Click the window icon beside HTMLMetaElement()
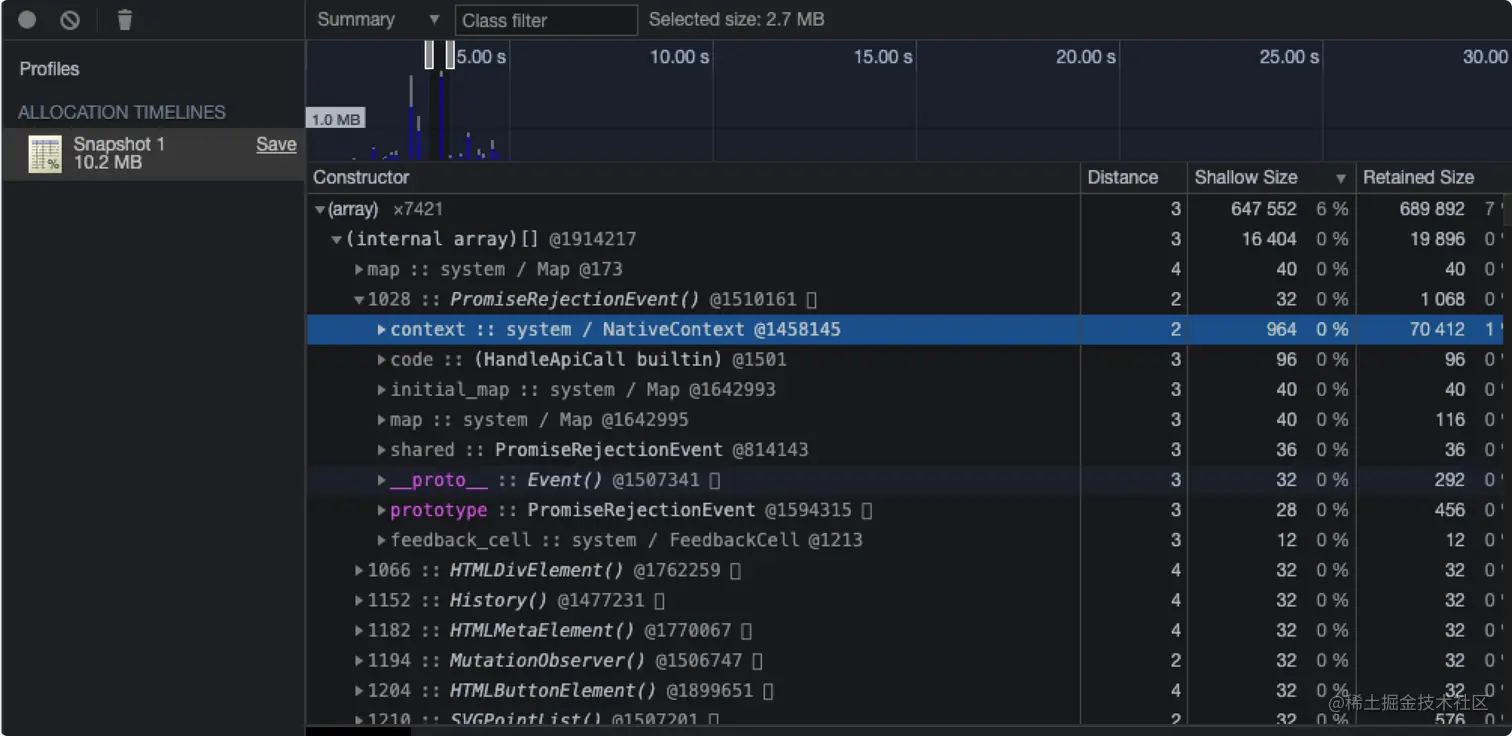Screen dimensions: 1512x736 pyautogui.click(x=746, y=630)
